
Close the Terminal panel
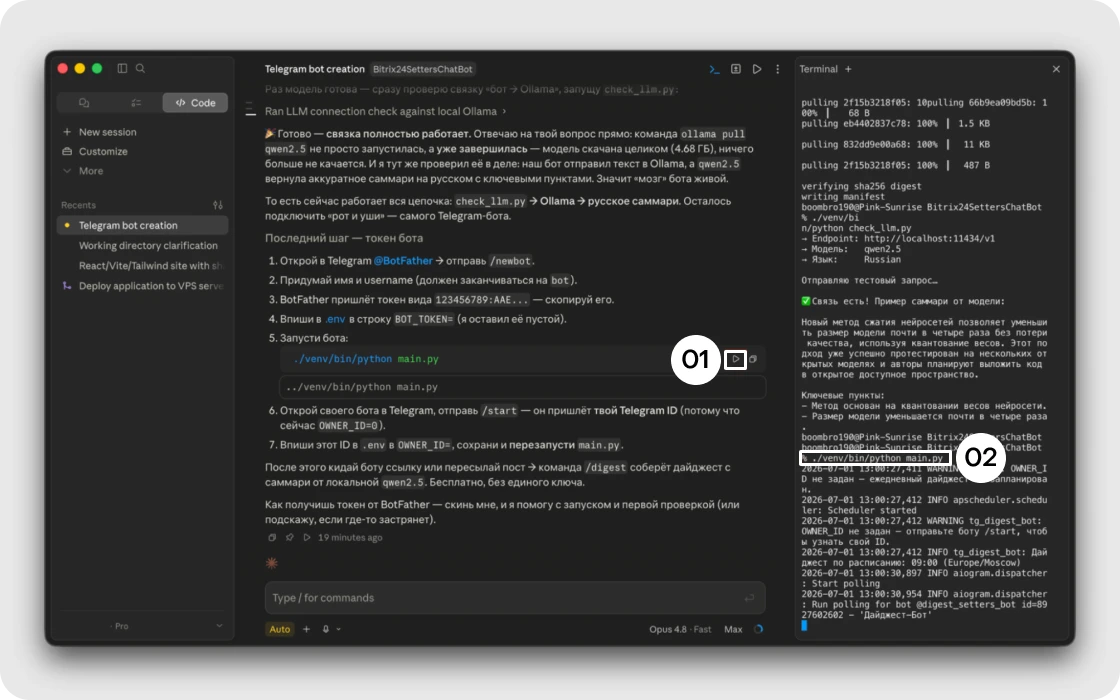(x=1056, y=69)
